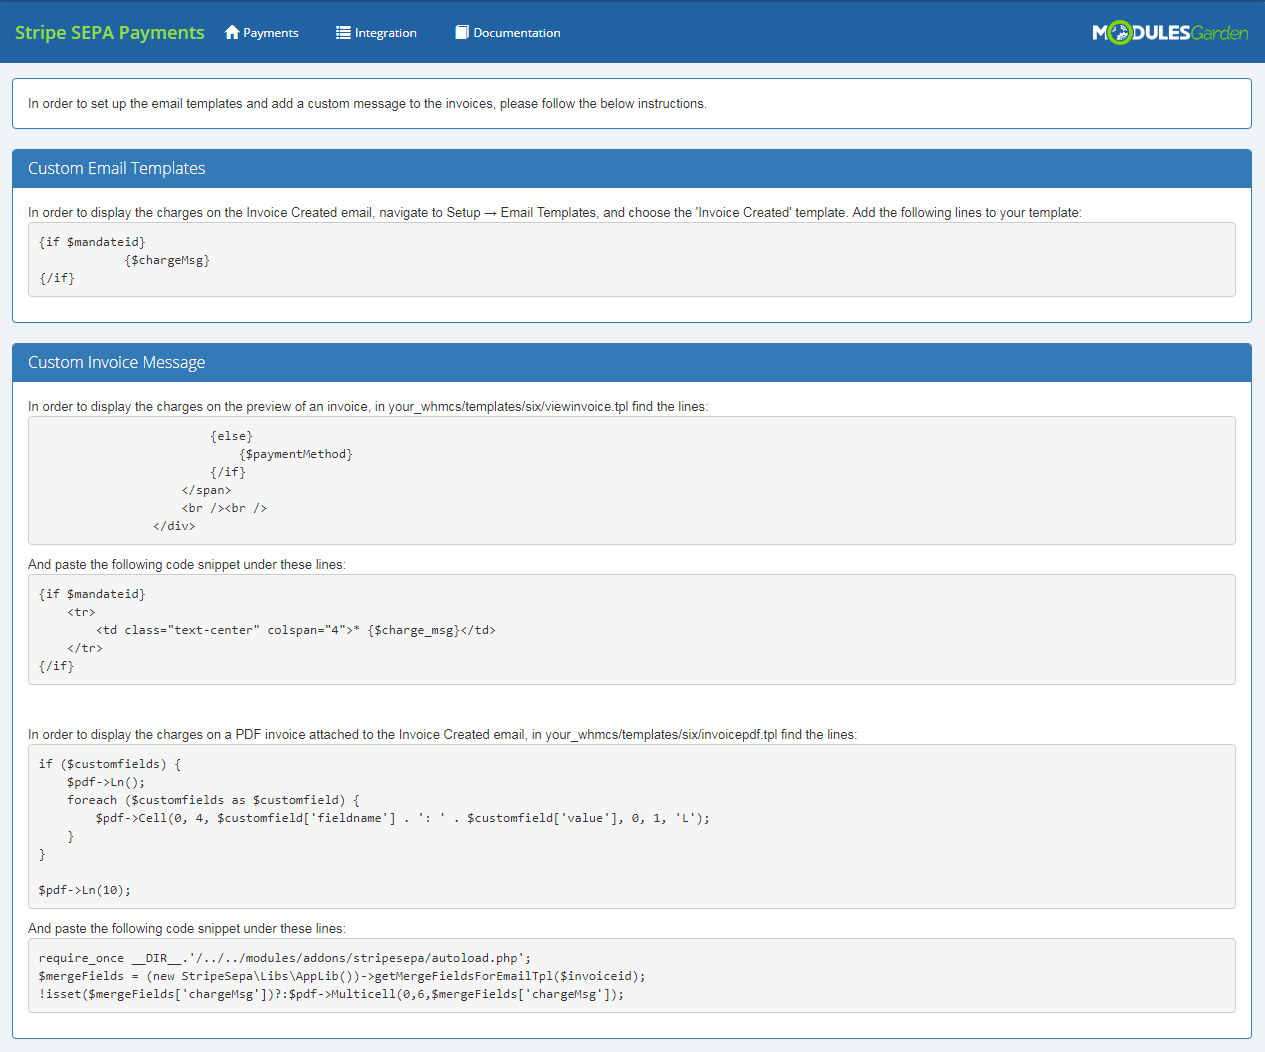Click the require_once autoload.php code line
The height and width of the screenshot is (1052, 1265).
click(285, 958)
